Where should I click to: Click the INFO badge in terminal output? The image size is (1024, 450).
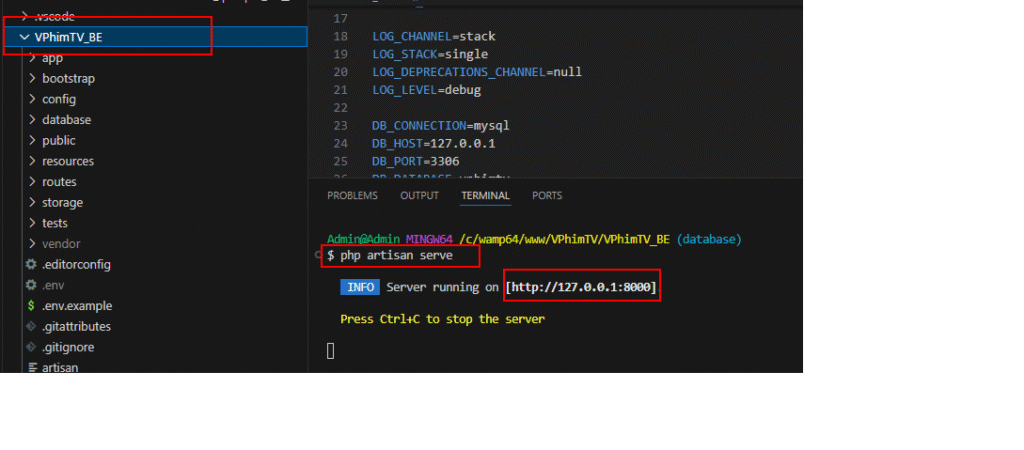pos(360,287)
